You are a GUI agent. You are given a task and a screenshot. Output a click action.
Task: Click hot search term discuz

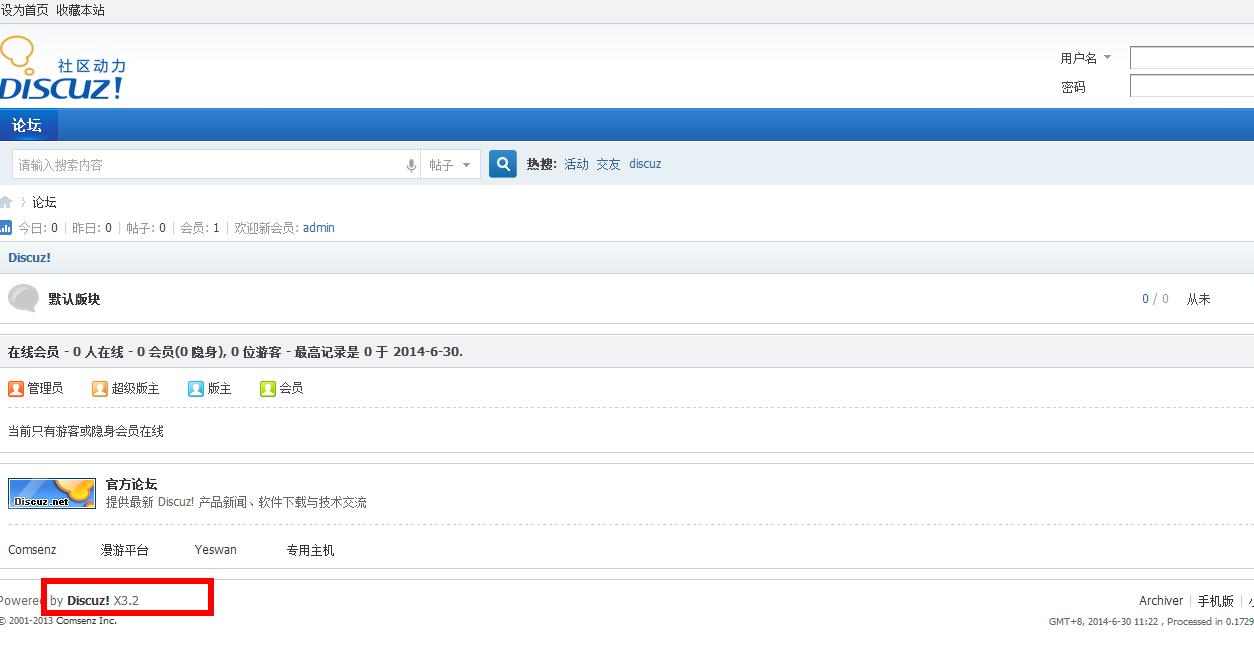(645, 164)
